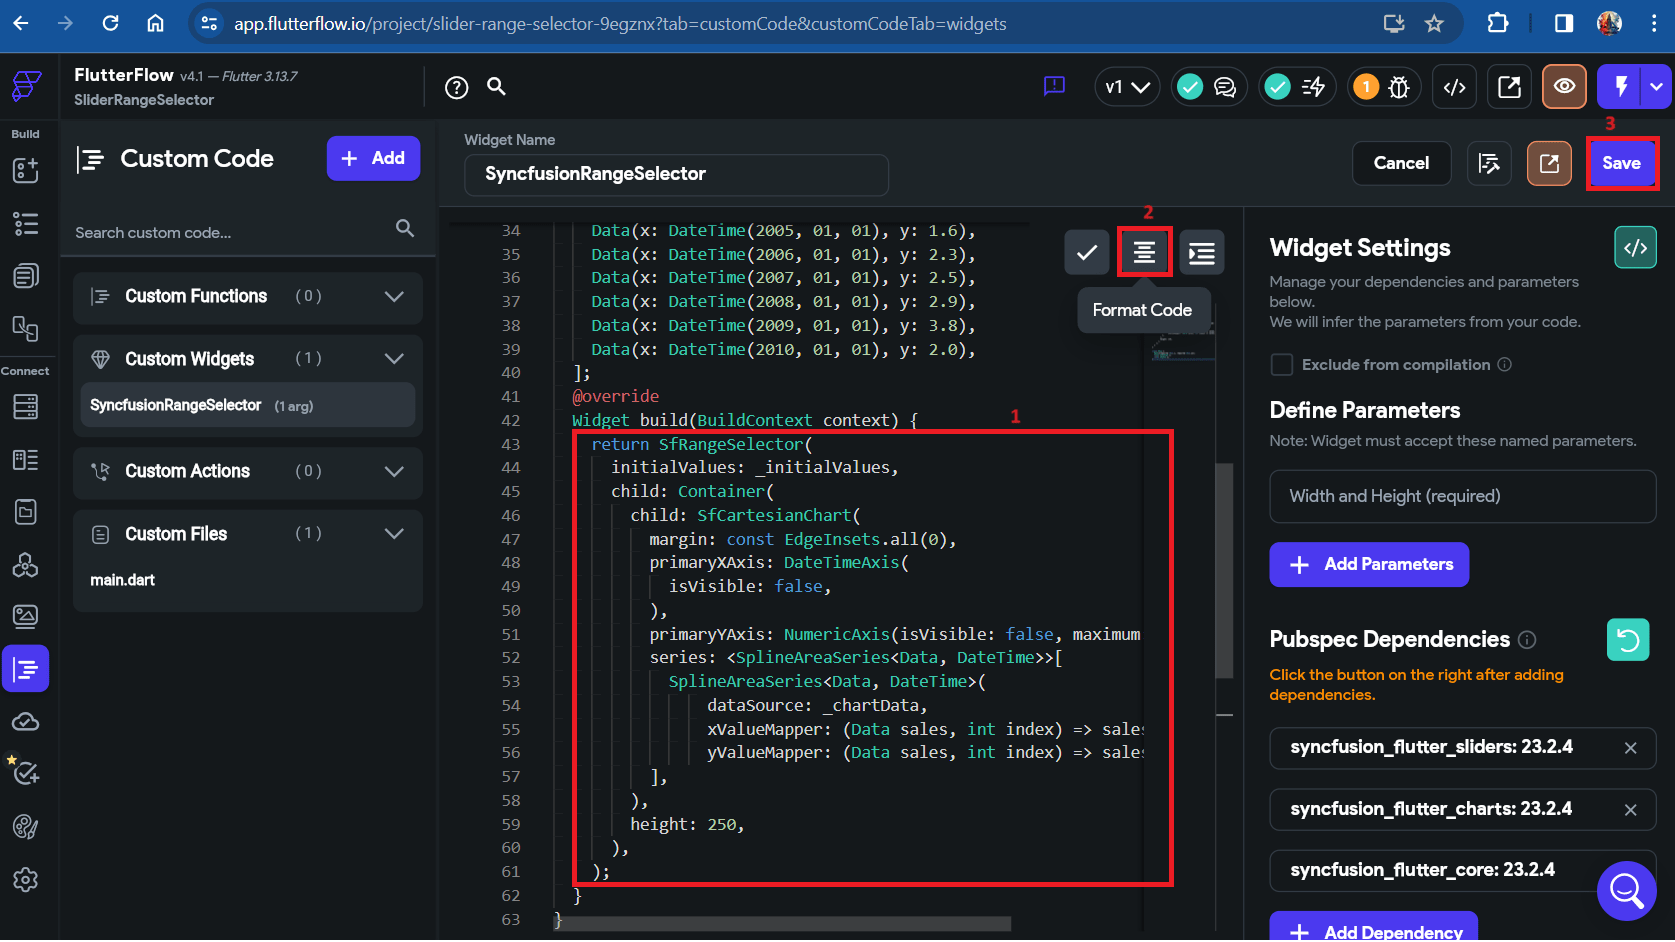Image resolution: width=1675 pixels, height=942 pixels.
Task: Open the App Values icon in sidebar
Action: (x=25, y=512)
